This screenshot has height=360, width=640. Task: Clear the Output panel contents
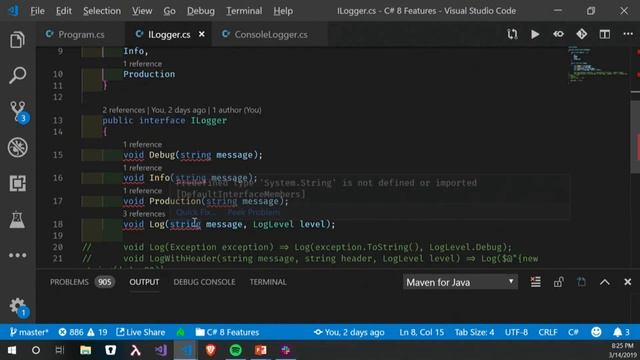pos(536,282)
